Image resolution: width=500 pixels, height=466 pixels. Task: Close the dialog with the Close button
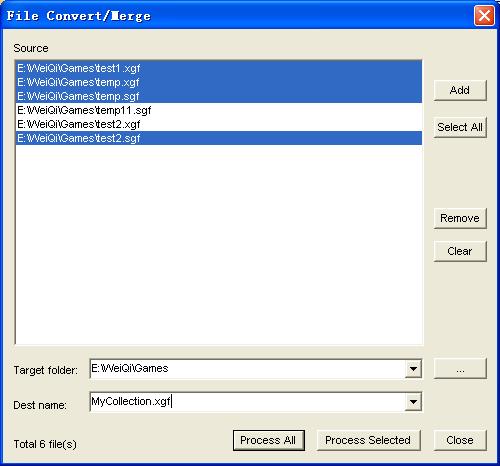460,440
